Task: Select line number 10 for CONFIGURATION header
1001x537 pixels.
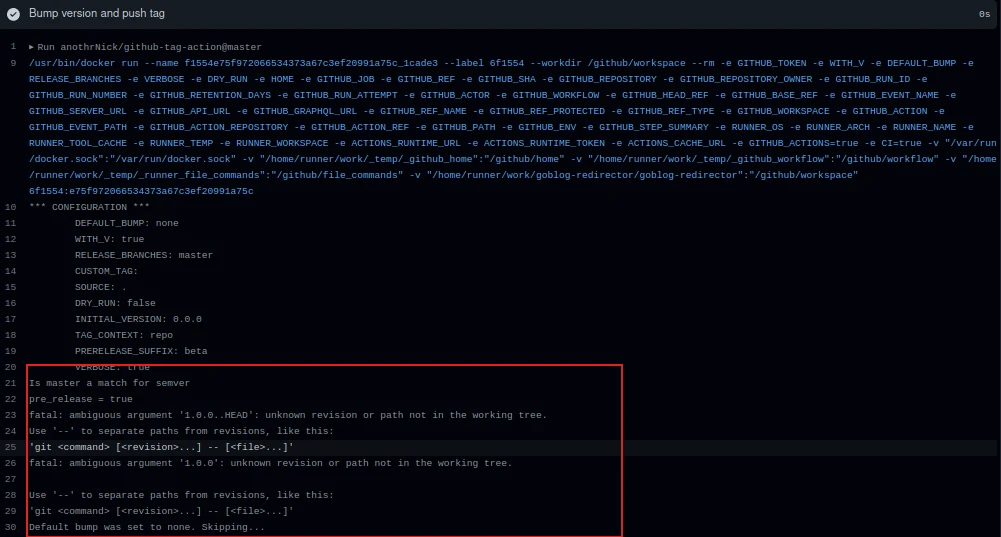Action: pos(10,207)
